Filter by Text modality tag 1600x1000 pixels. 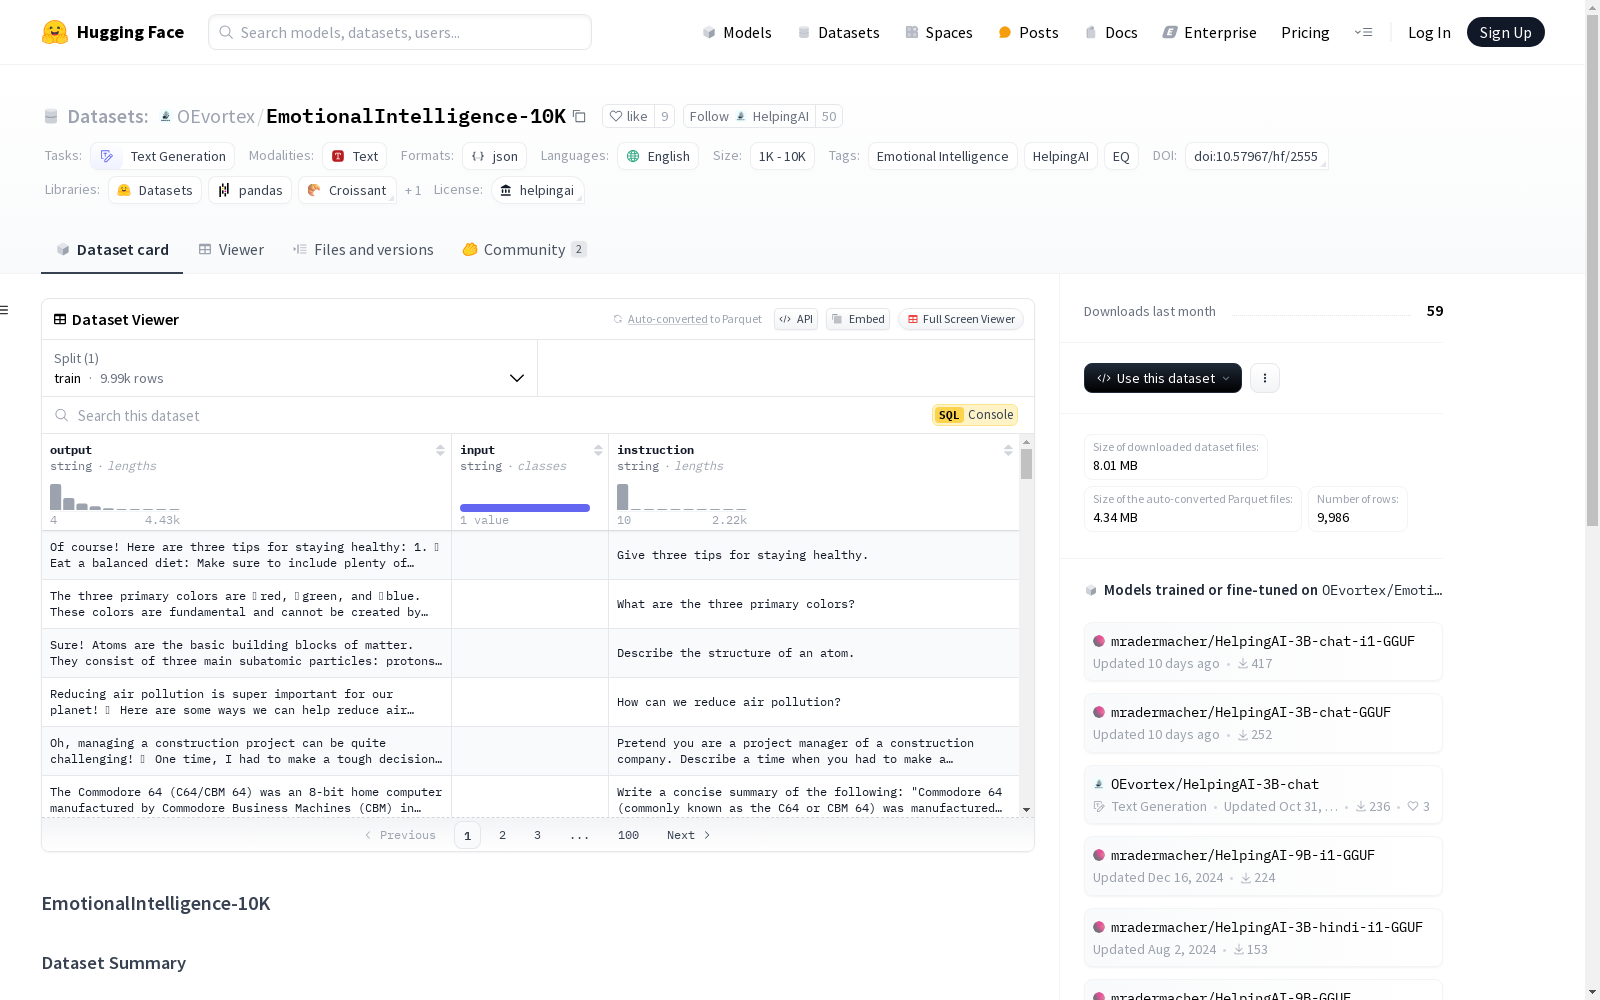point(355,156)
